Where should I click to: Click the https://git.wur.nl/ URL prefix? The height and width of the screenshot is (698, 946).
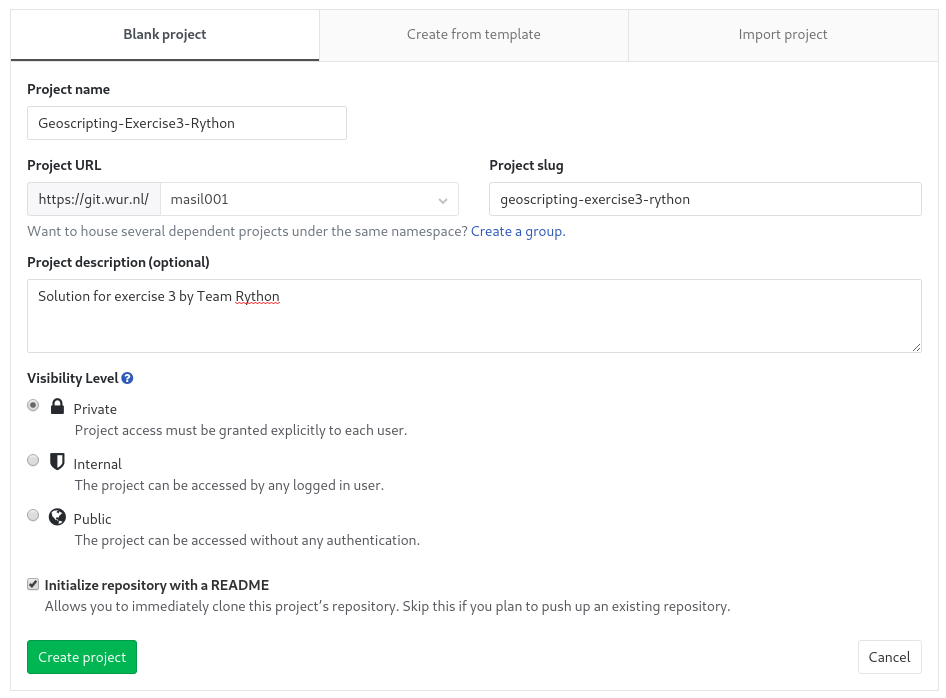[x=93, y=199]
